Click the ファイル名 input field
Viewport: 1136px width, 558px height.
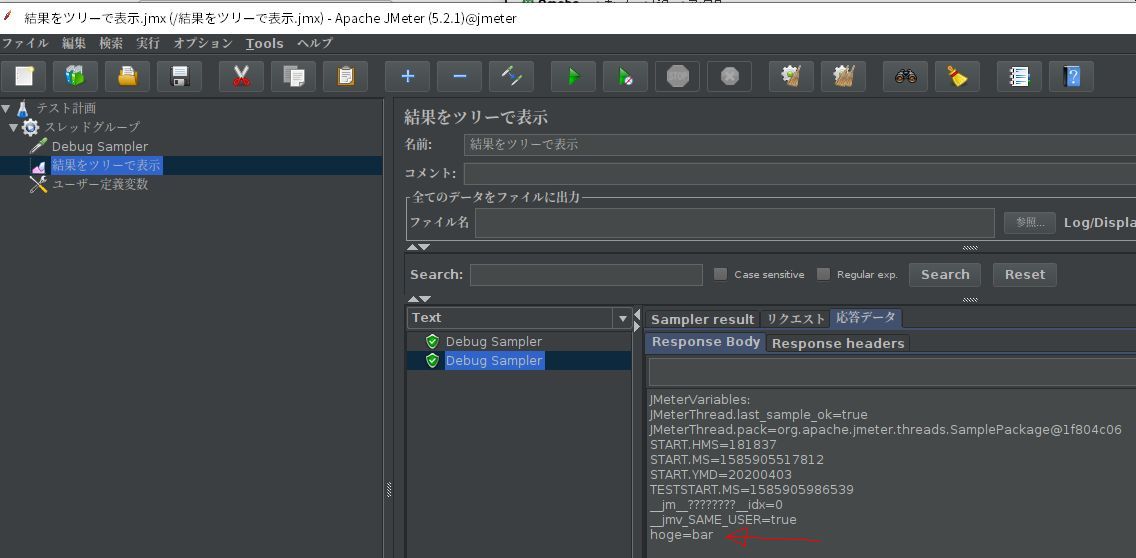tap(735, 222)
